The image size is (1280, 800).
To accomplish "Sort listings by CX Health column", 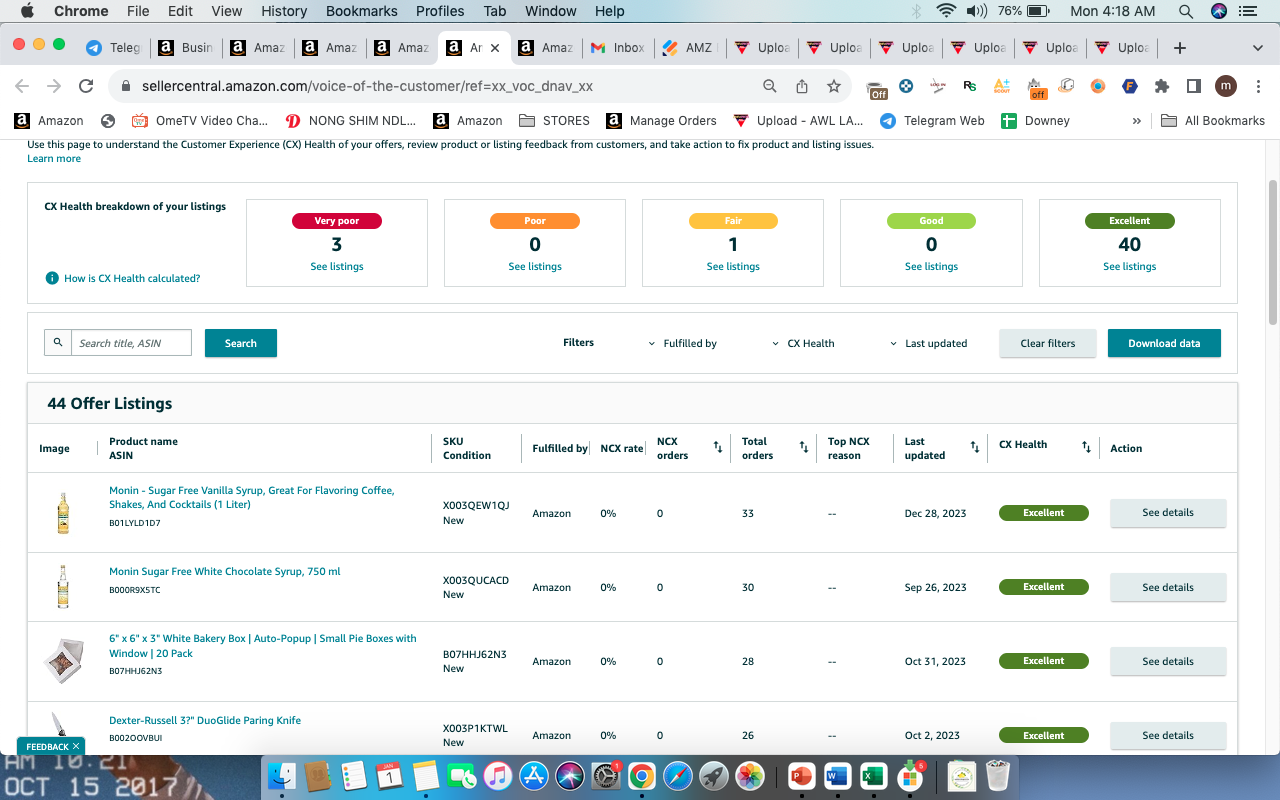I will pyautogui.click(x=1086, y=448).
